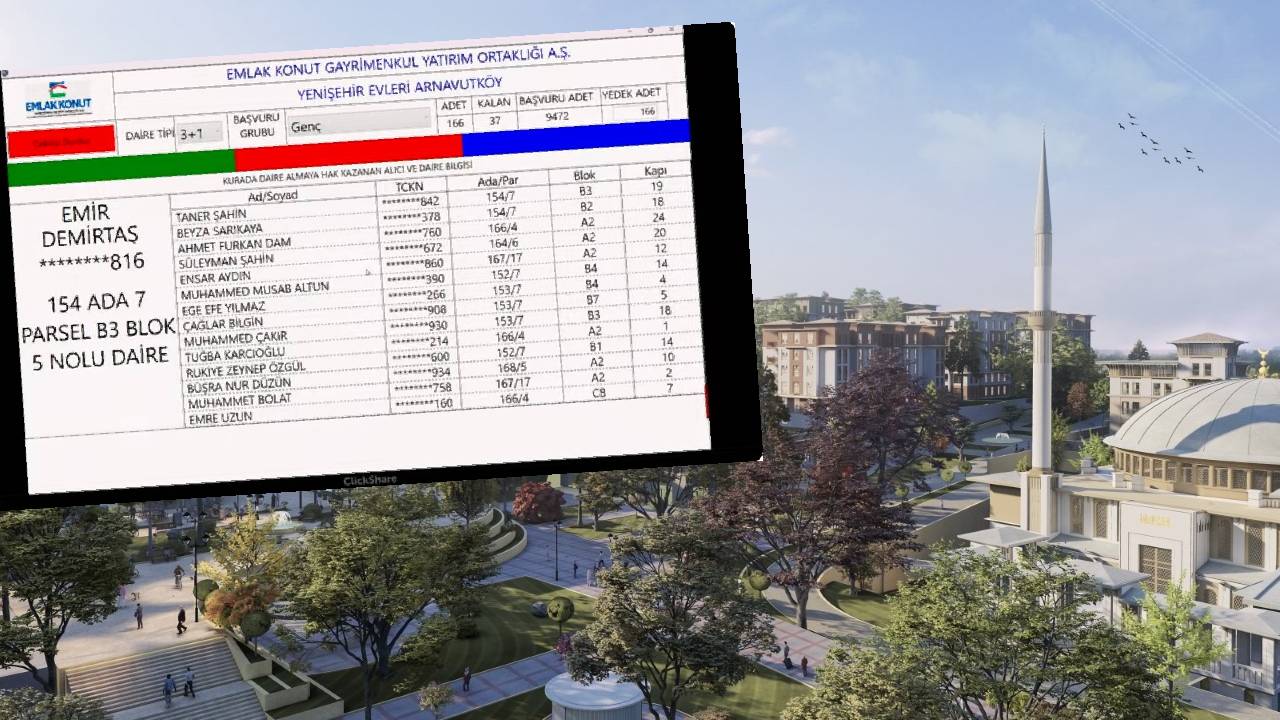Click the Blok column header
This screenshot has width=1280, height=720.
point(584,175)
